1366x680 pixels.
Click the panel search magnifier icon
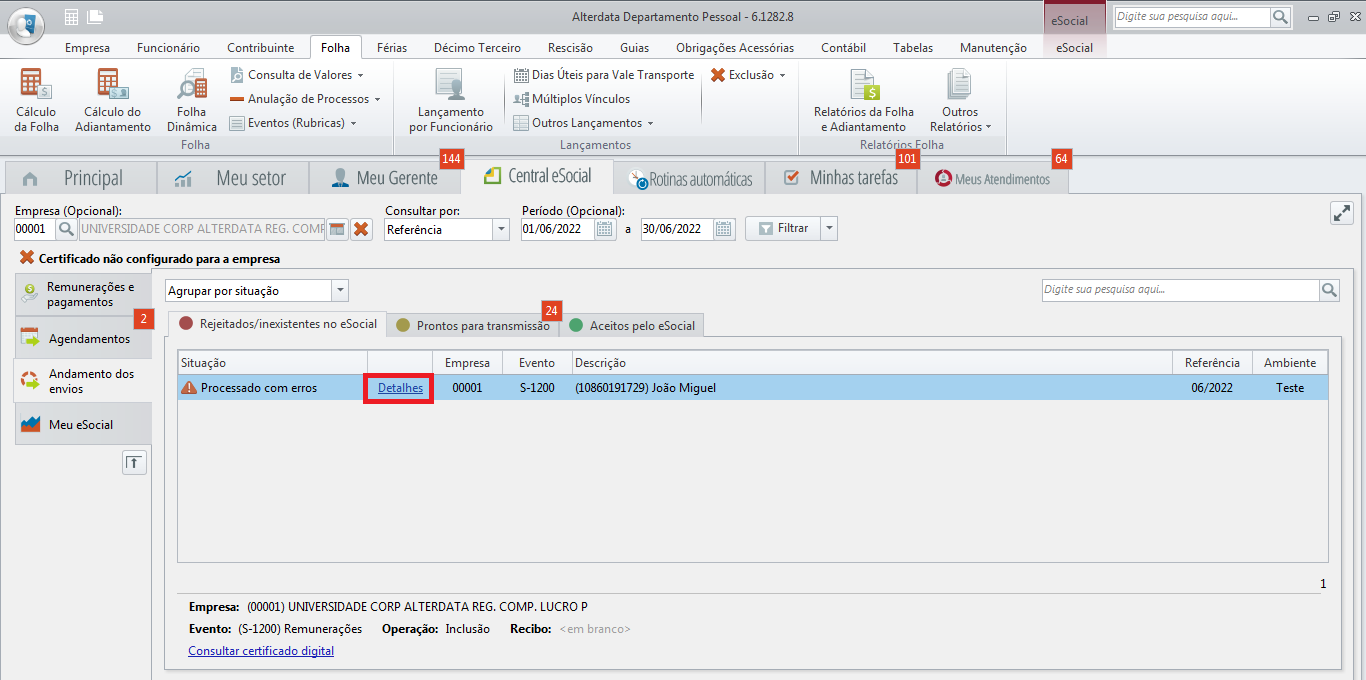coord(1329,290)
